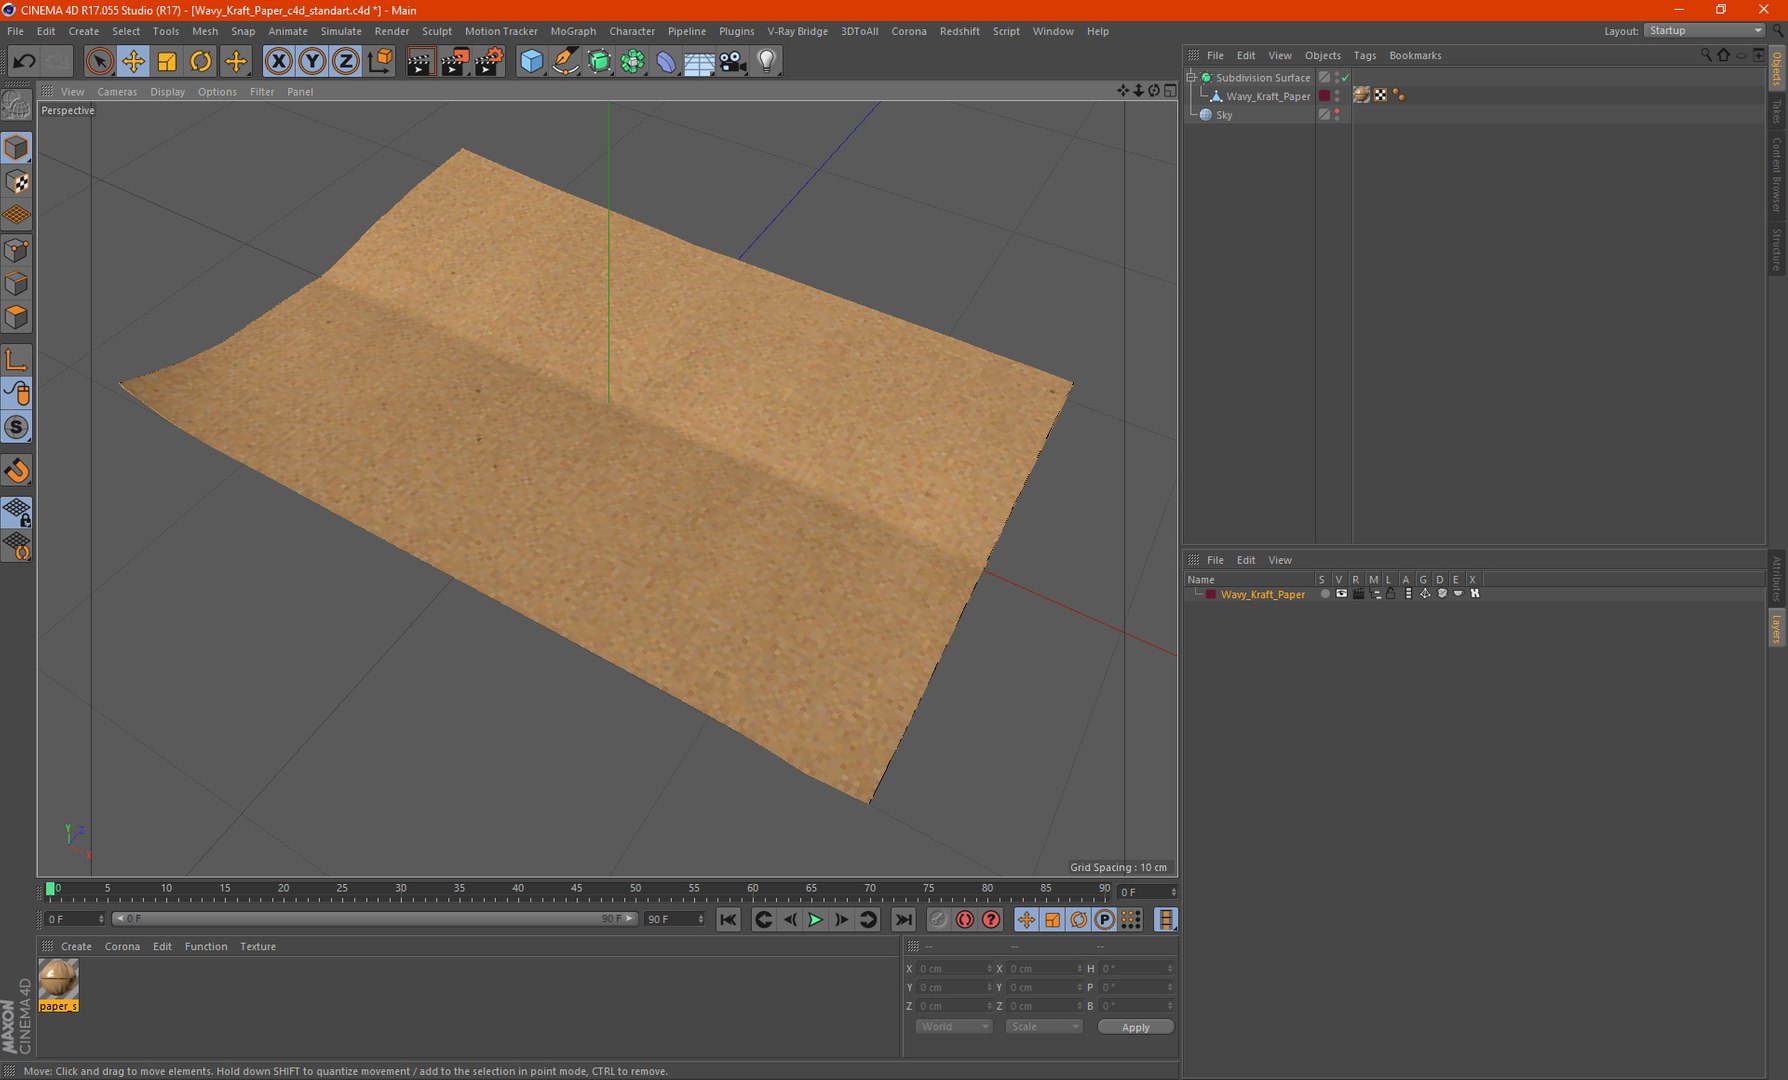Toggle Y axis lock
The image size is (1788, 1080).
(x=312, y=62)
